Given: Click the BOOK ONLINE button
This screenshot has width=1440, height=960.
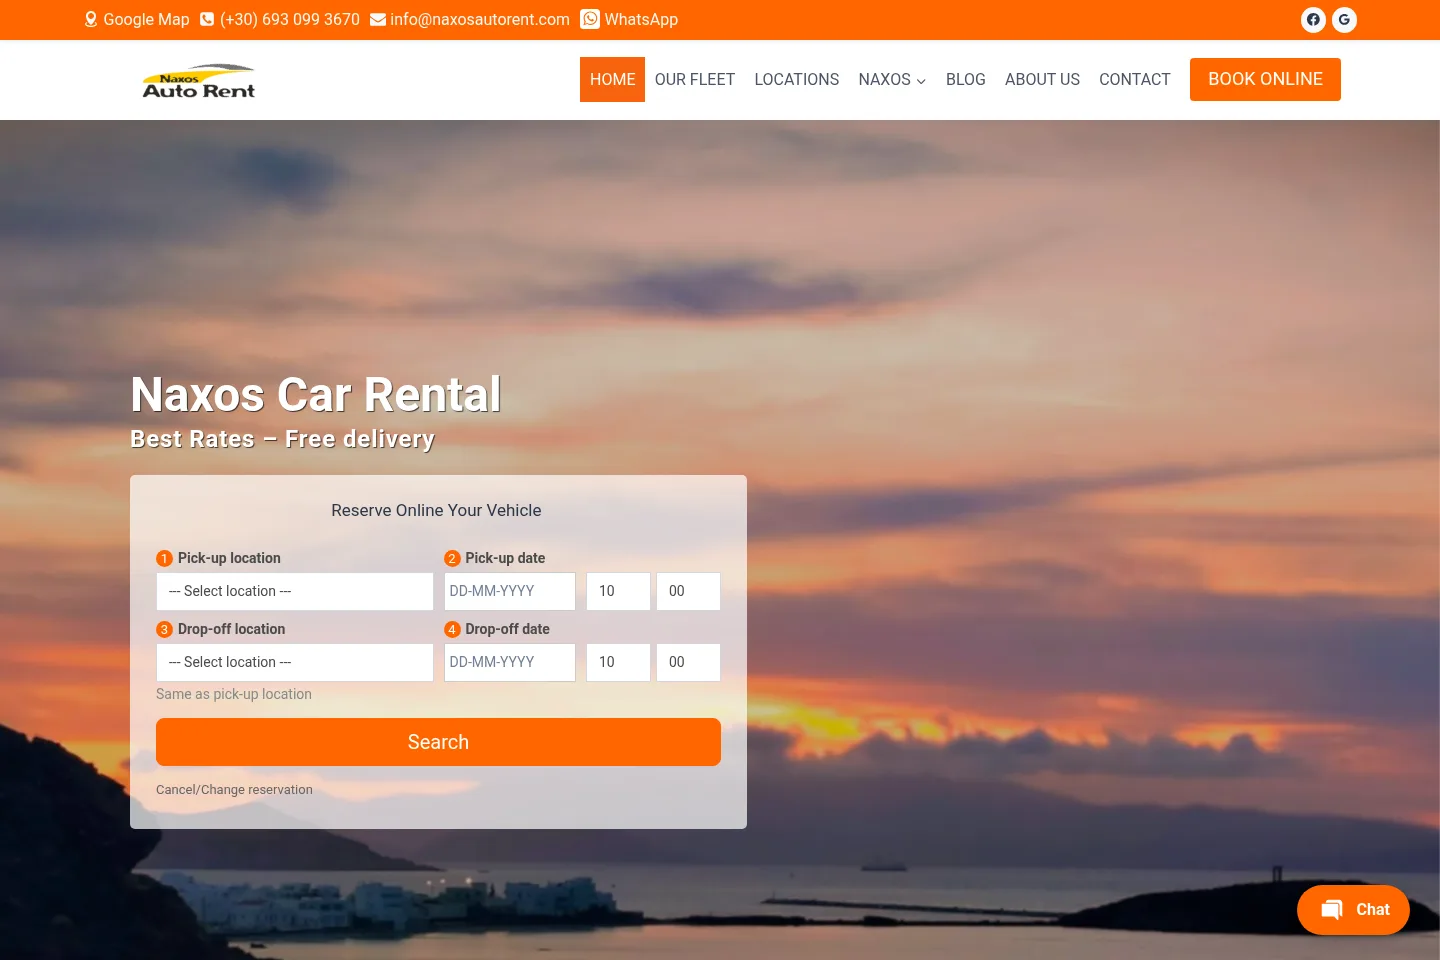Looking at the screenshot, I should click(x=1265, y=79).
